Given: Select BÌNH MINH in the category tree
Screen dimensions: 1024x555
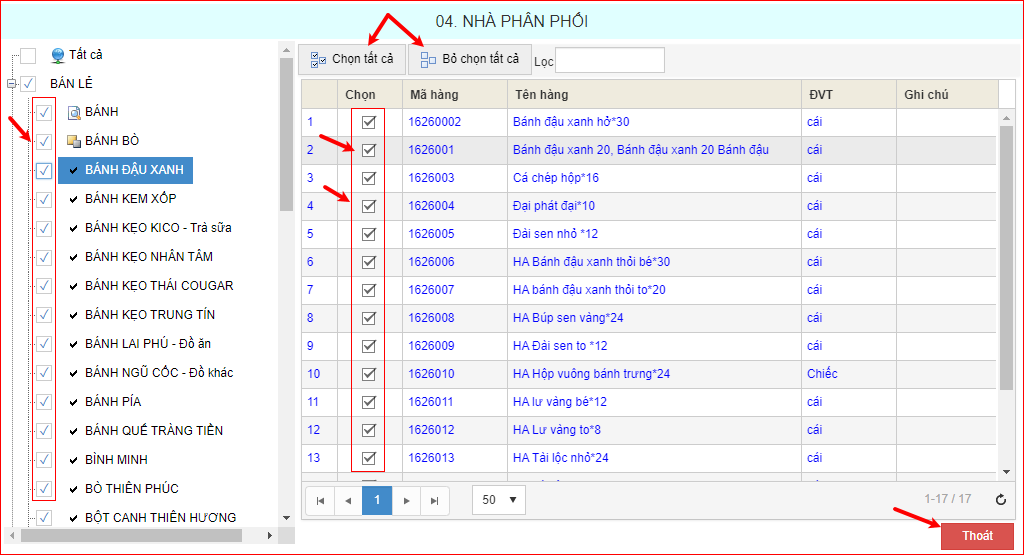Looking at the screenshot, I should 116,460.
